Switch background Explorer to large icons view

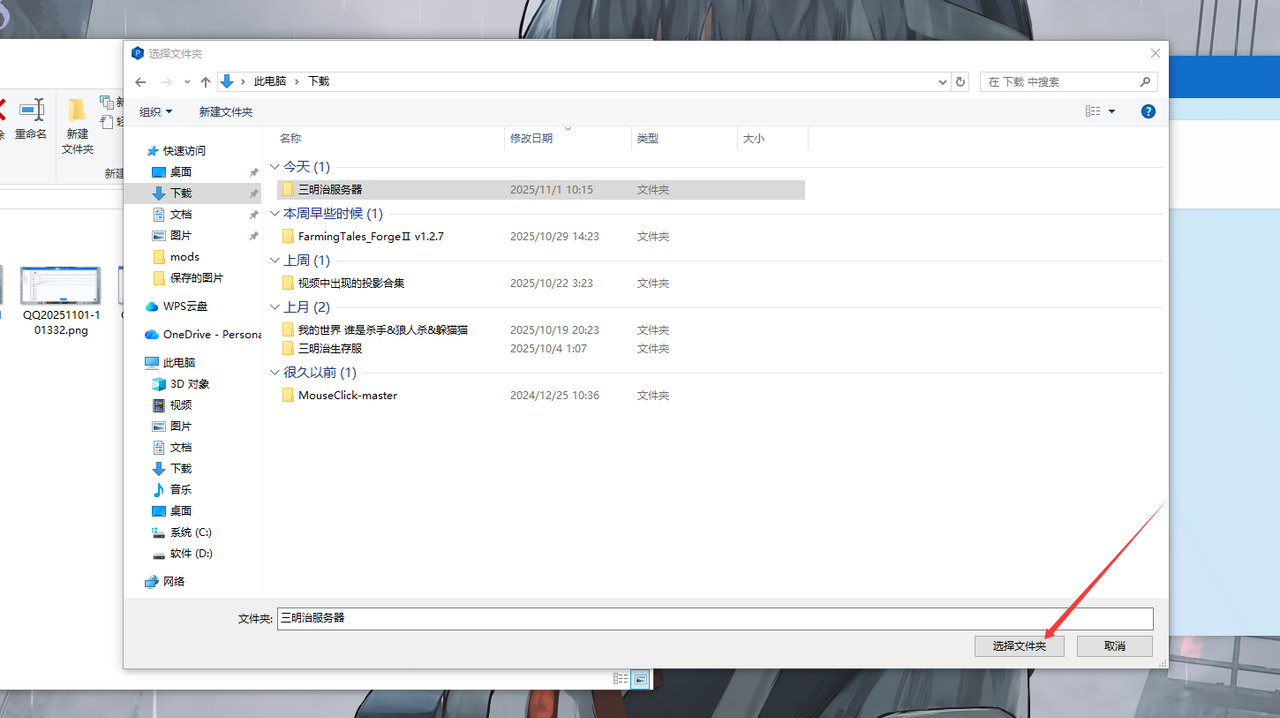[x=641, y=678]
